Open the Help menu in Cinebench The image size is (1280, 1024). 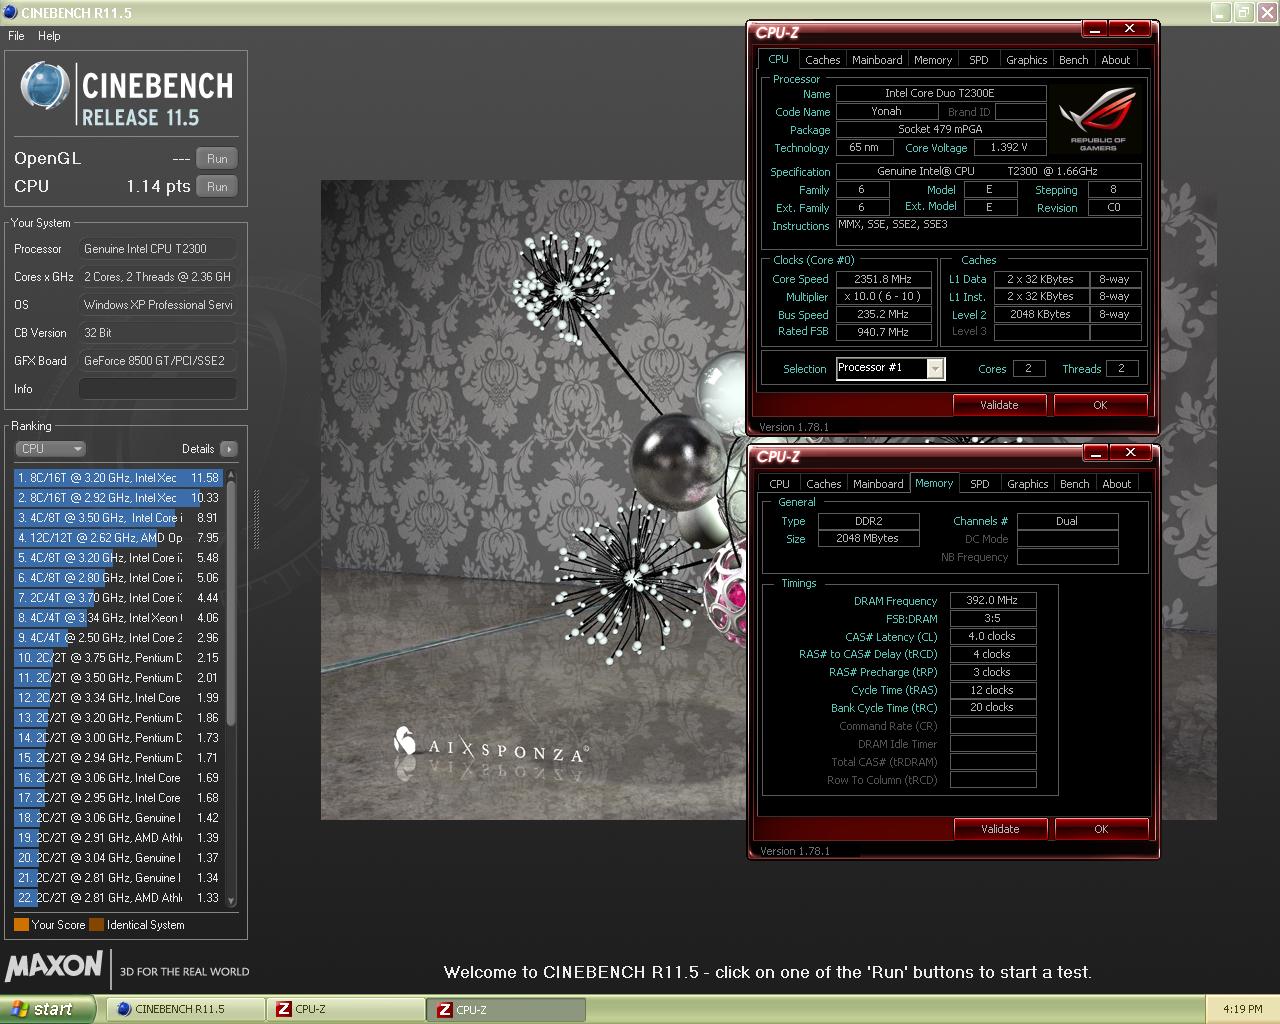coord(49,36)
